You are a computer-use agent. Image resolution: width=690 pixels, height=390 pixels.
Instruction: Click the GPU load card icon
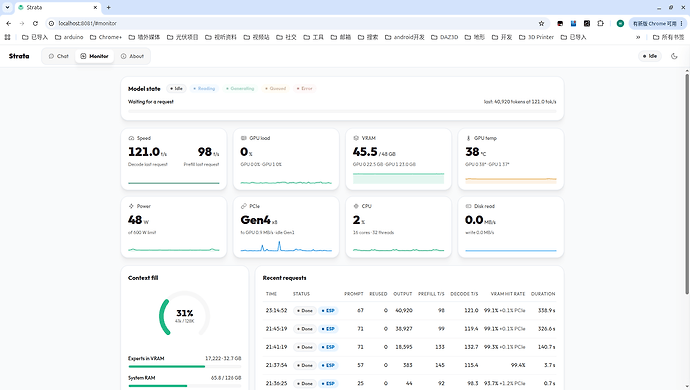(243, 138)
